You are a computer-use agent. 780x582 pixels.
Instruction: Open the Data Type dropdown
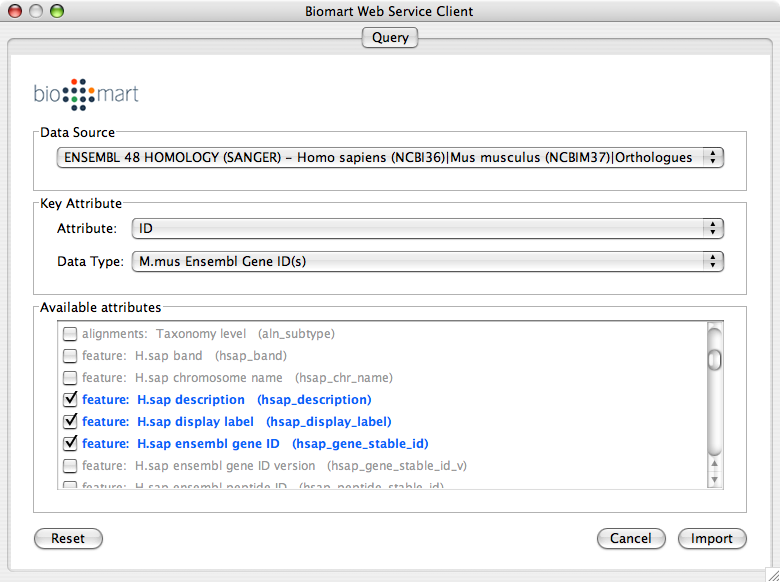point(427,262)
